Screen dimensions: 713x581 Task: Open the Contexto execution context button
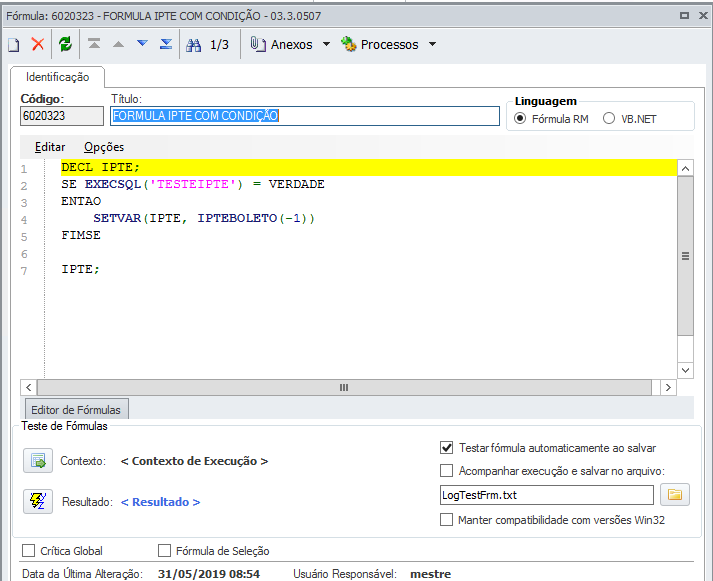click(38, 461)
